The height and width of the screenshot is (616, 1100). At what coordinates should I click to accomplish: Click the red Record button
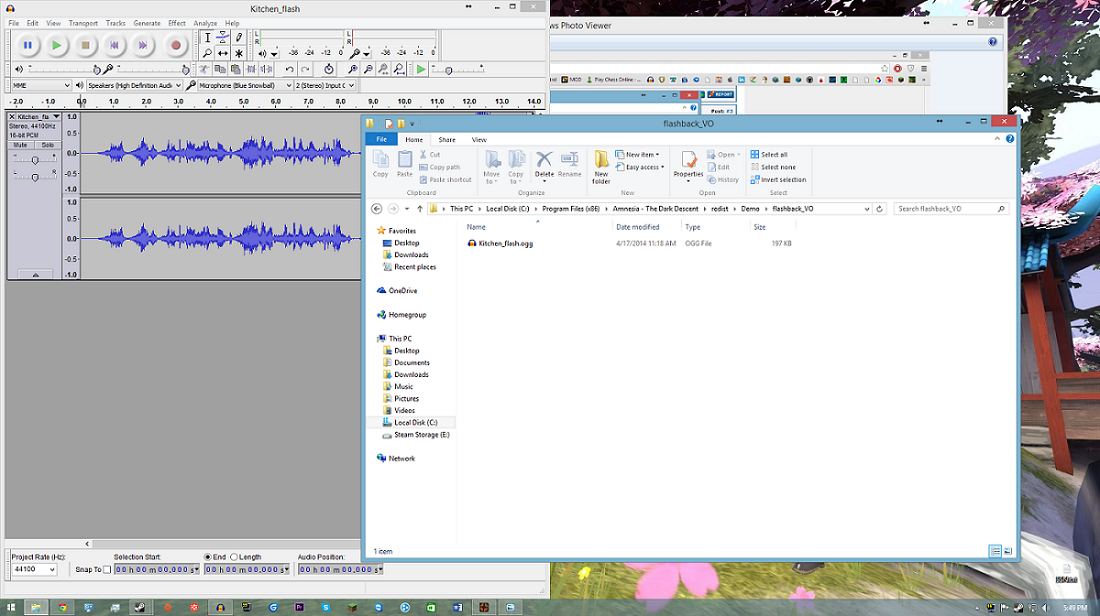coord(175,45)
